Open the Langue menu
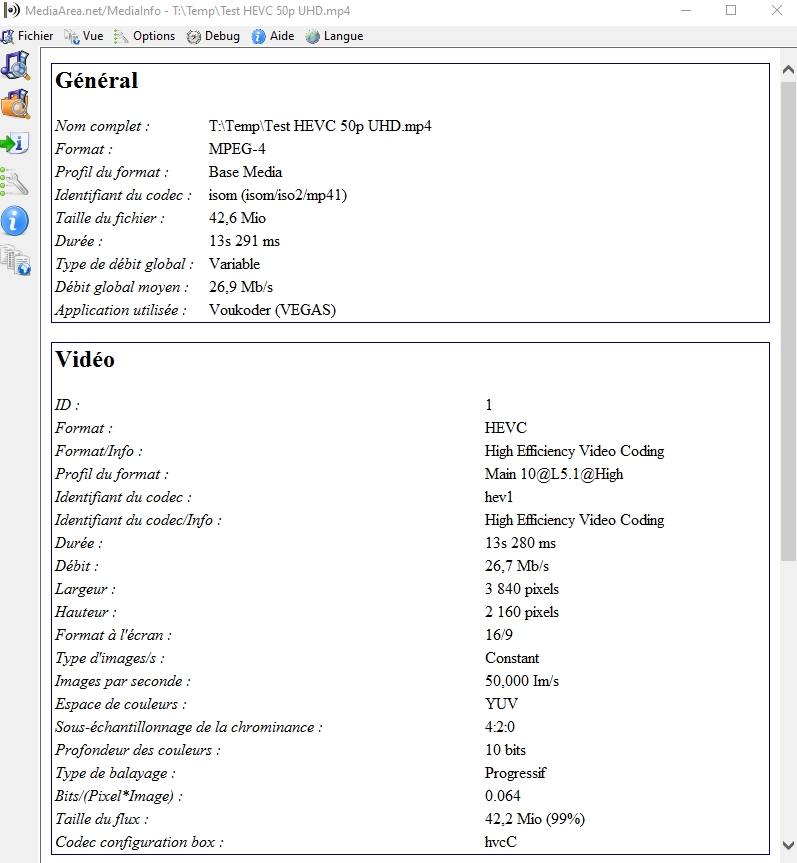This screenshot has height=863, width=797. coord(335,36)
